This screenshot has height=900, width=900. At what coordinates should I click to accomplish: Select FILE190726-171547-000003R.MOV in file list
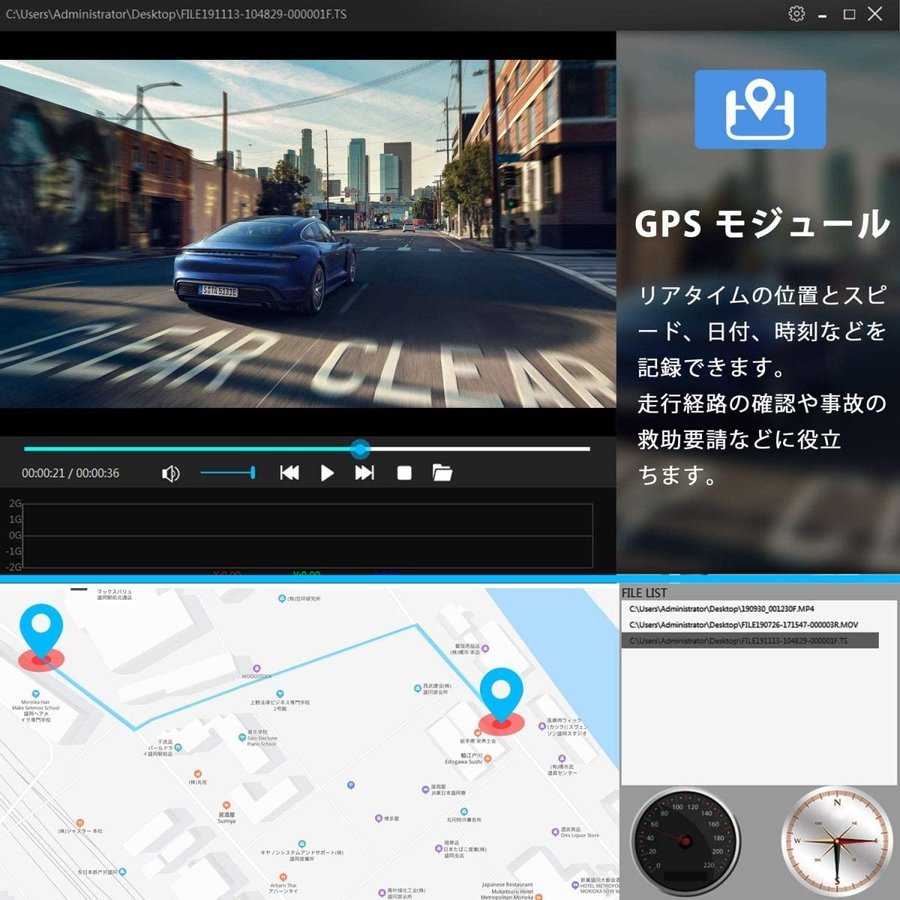[743, 624]
